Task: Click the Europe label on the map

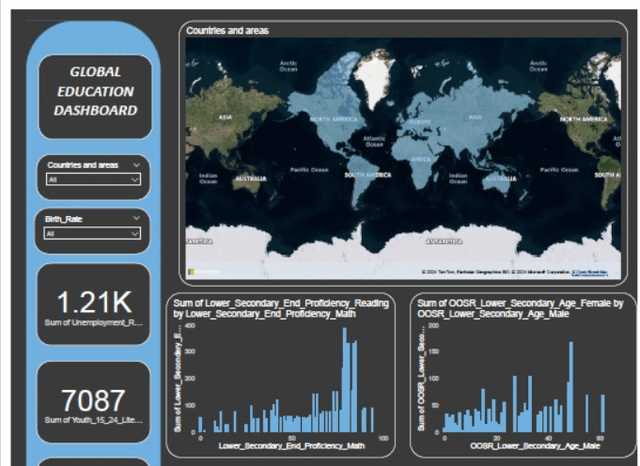Action: (x=420, y=122)
